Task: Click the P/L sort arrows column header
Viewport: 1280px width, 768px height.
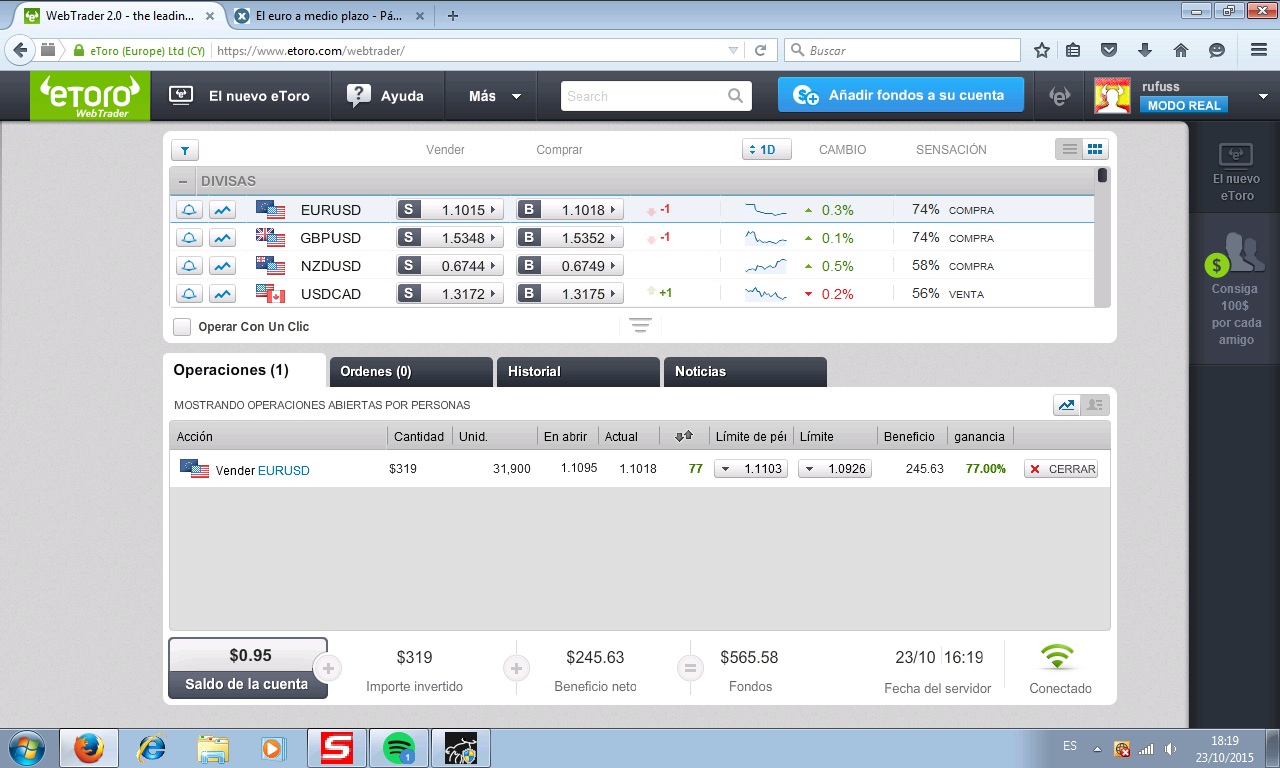Action: pos(684,436)
